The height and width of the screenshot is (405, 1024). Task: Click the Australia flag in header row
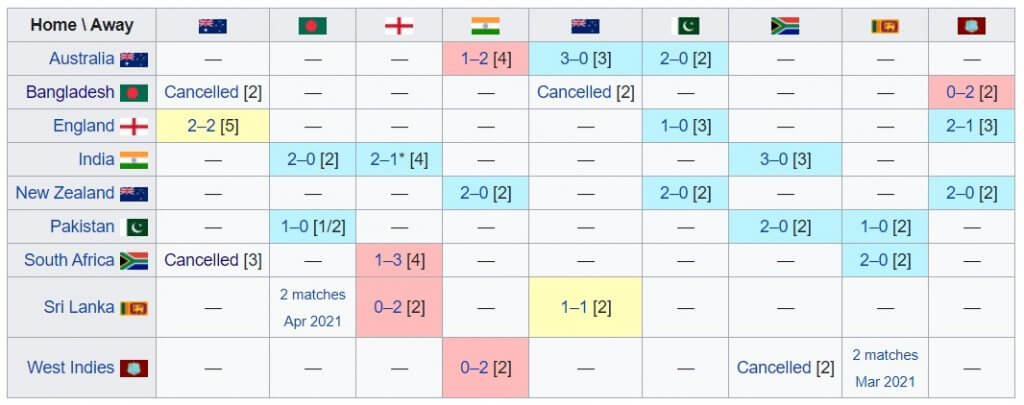(212, 26)
